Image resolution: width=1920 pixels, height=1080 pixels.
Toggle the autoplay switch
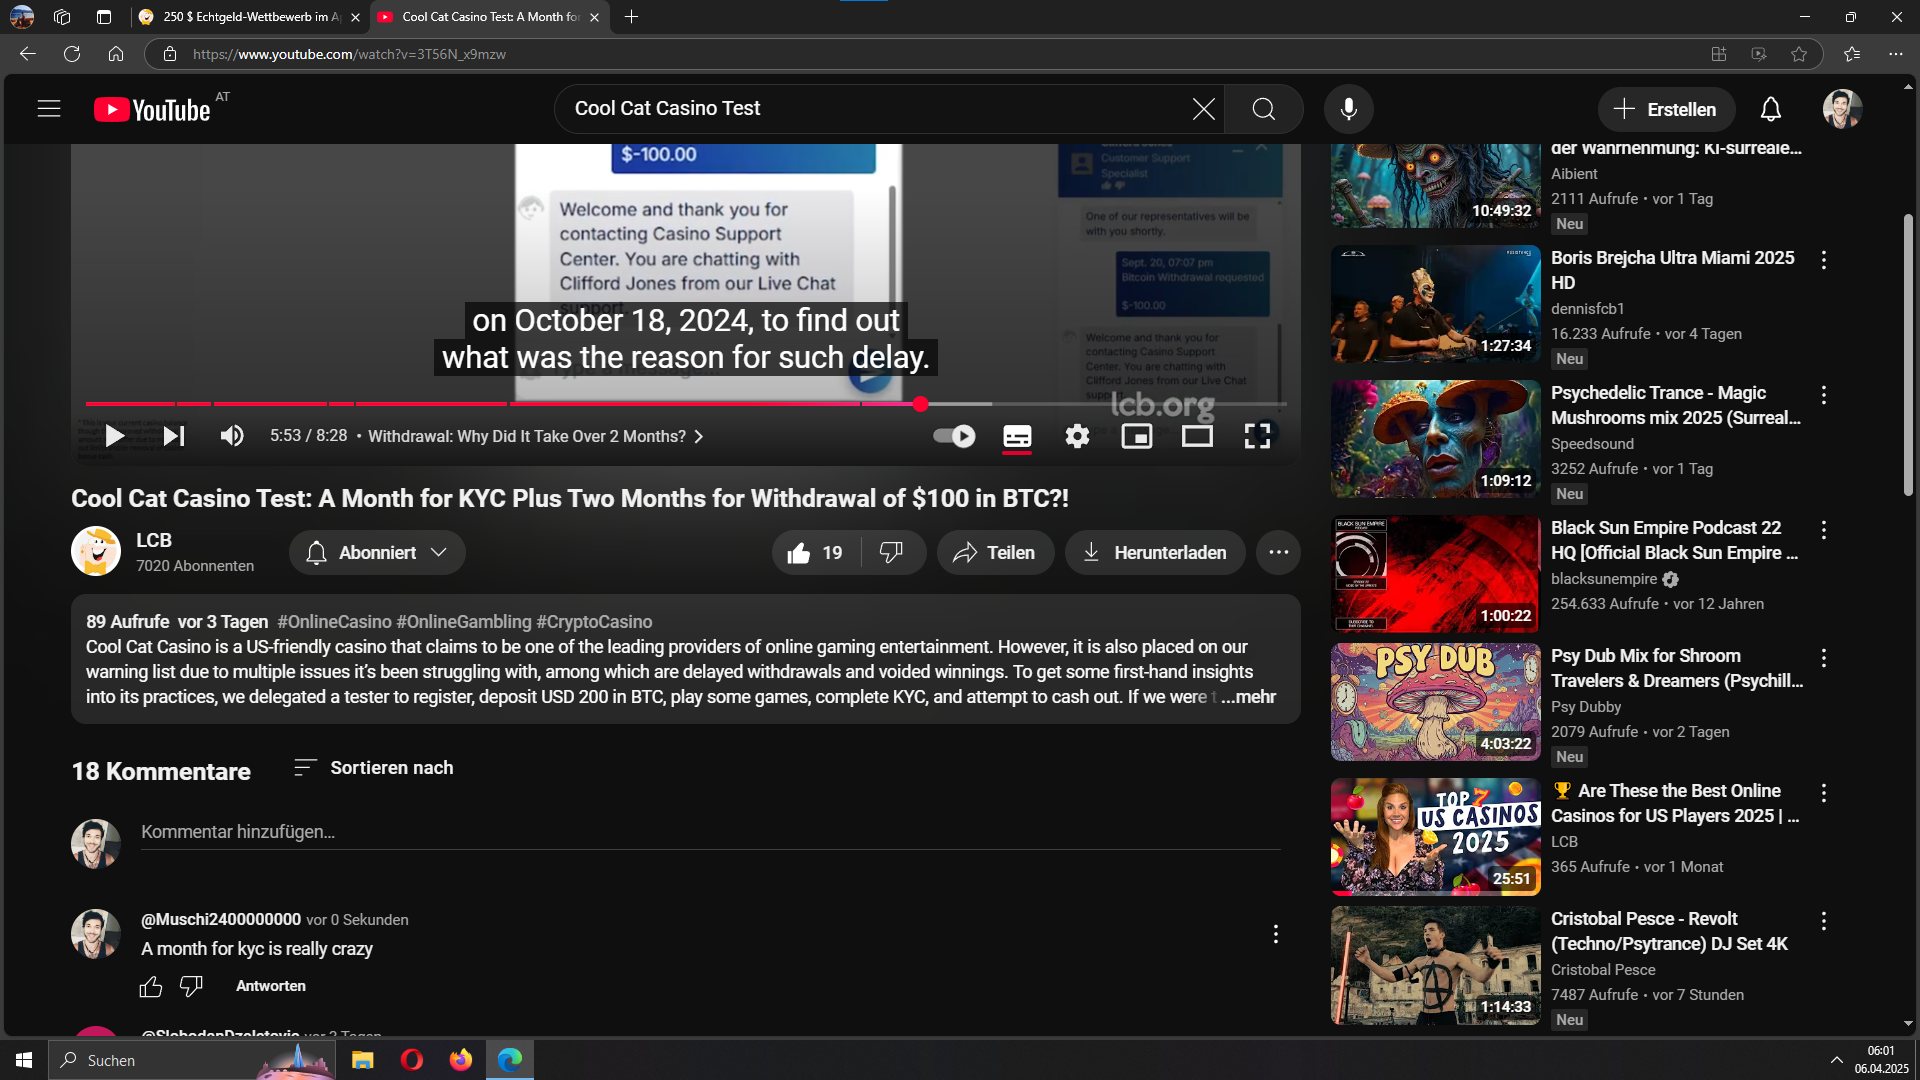[x=954, y=436]
